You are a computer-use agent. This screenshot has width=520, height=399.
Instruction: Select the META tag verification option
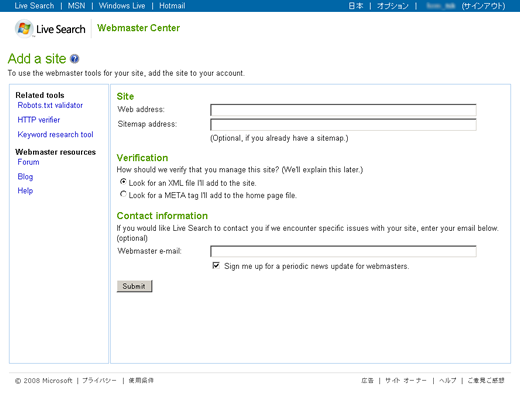[x=123, y=194]
